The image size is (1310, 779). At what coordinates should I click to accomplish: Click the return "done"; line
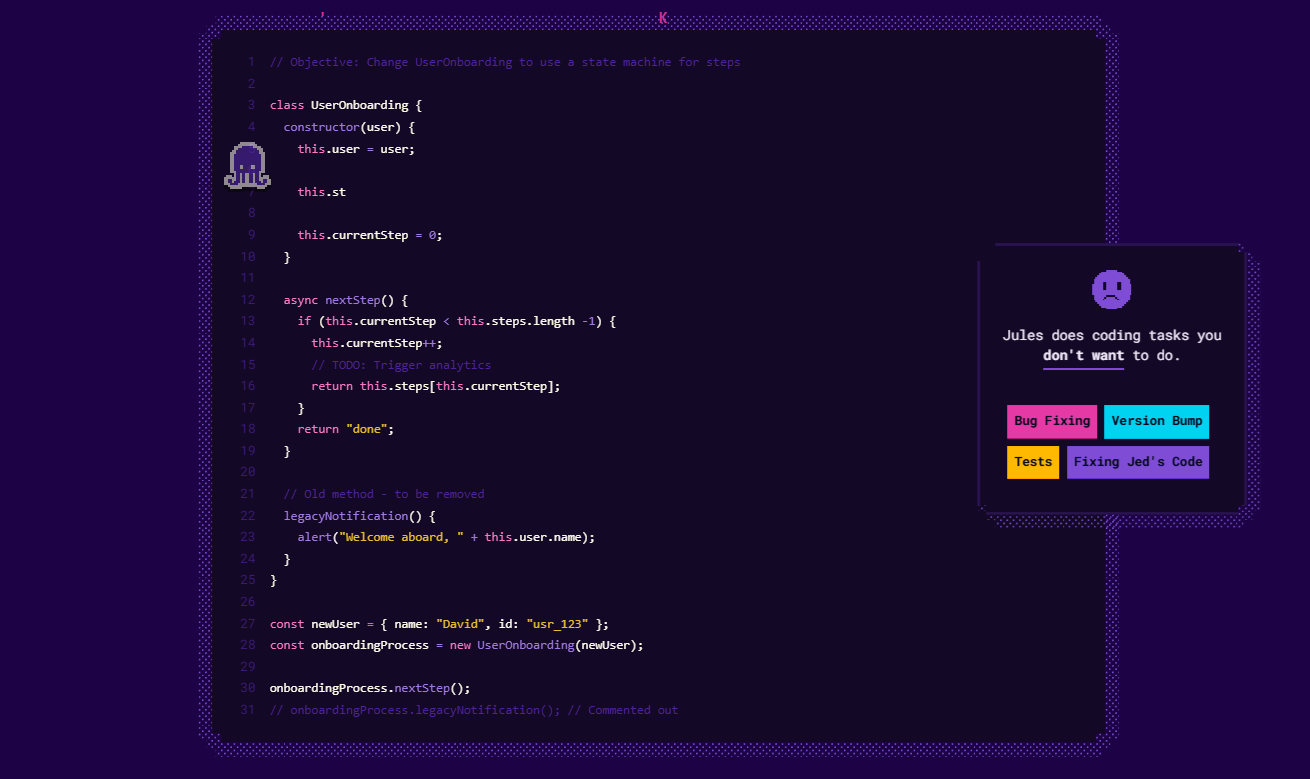point(346,429)
